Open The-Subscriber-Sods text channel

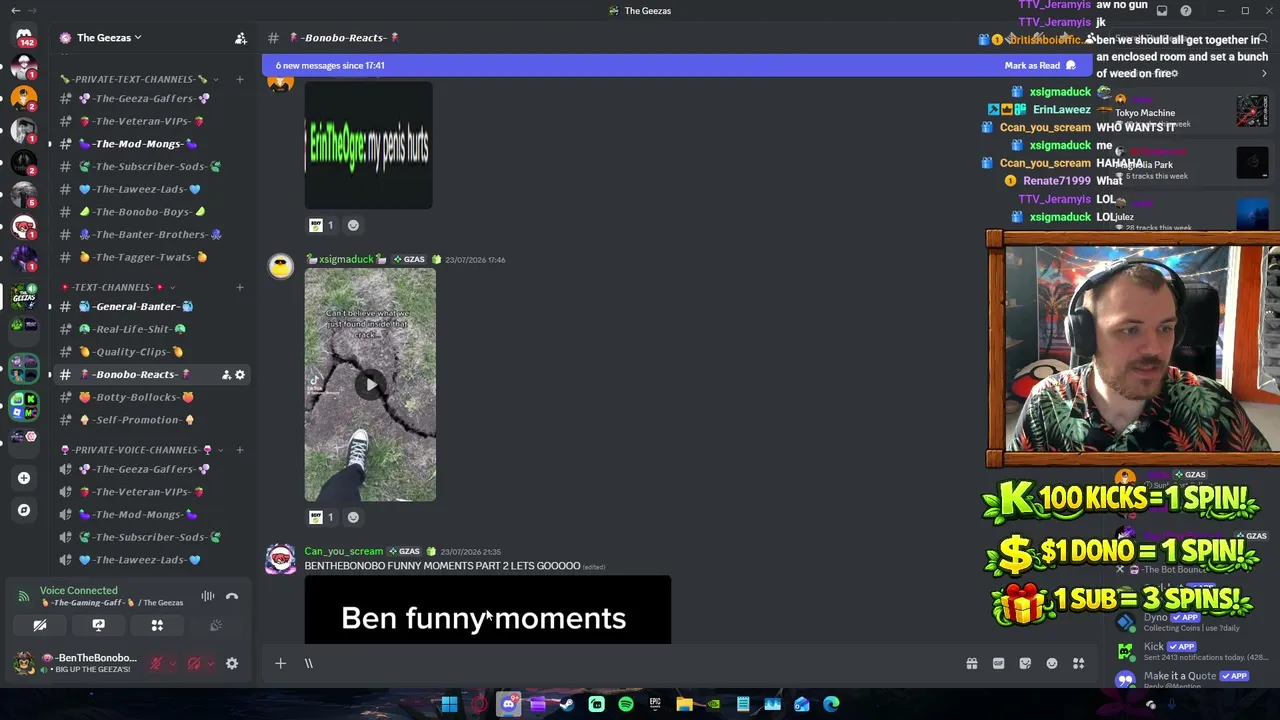click(x=150, y=167)
